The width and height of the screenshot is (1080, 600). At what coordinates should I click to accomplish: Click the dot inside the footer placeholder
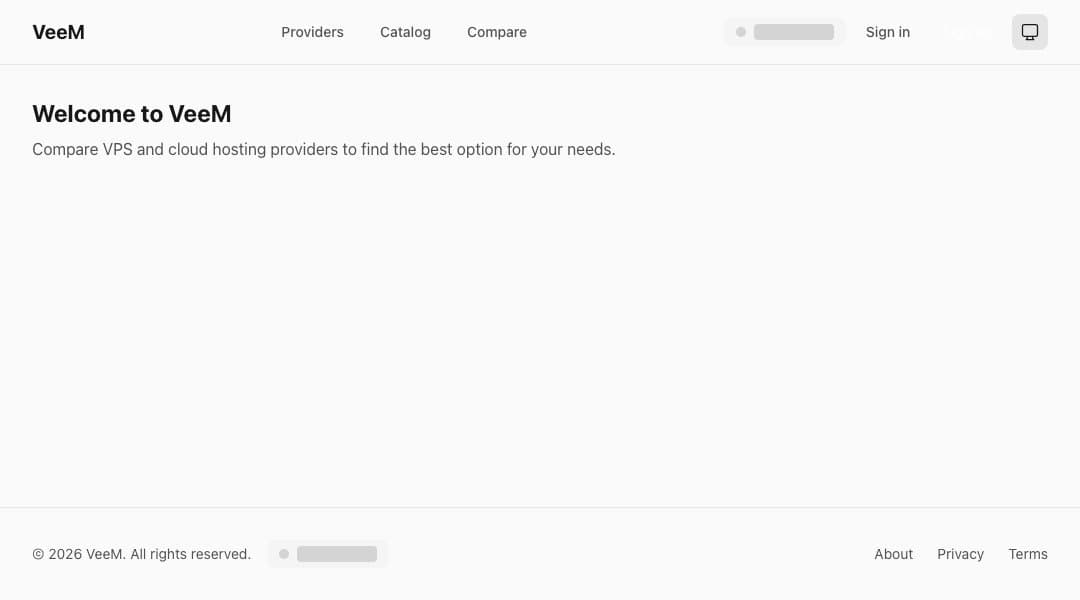point(284,553)
